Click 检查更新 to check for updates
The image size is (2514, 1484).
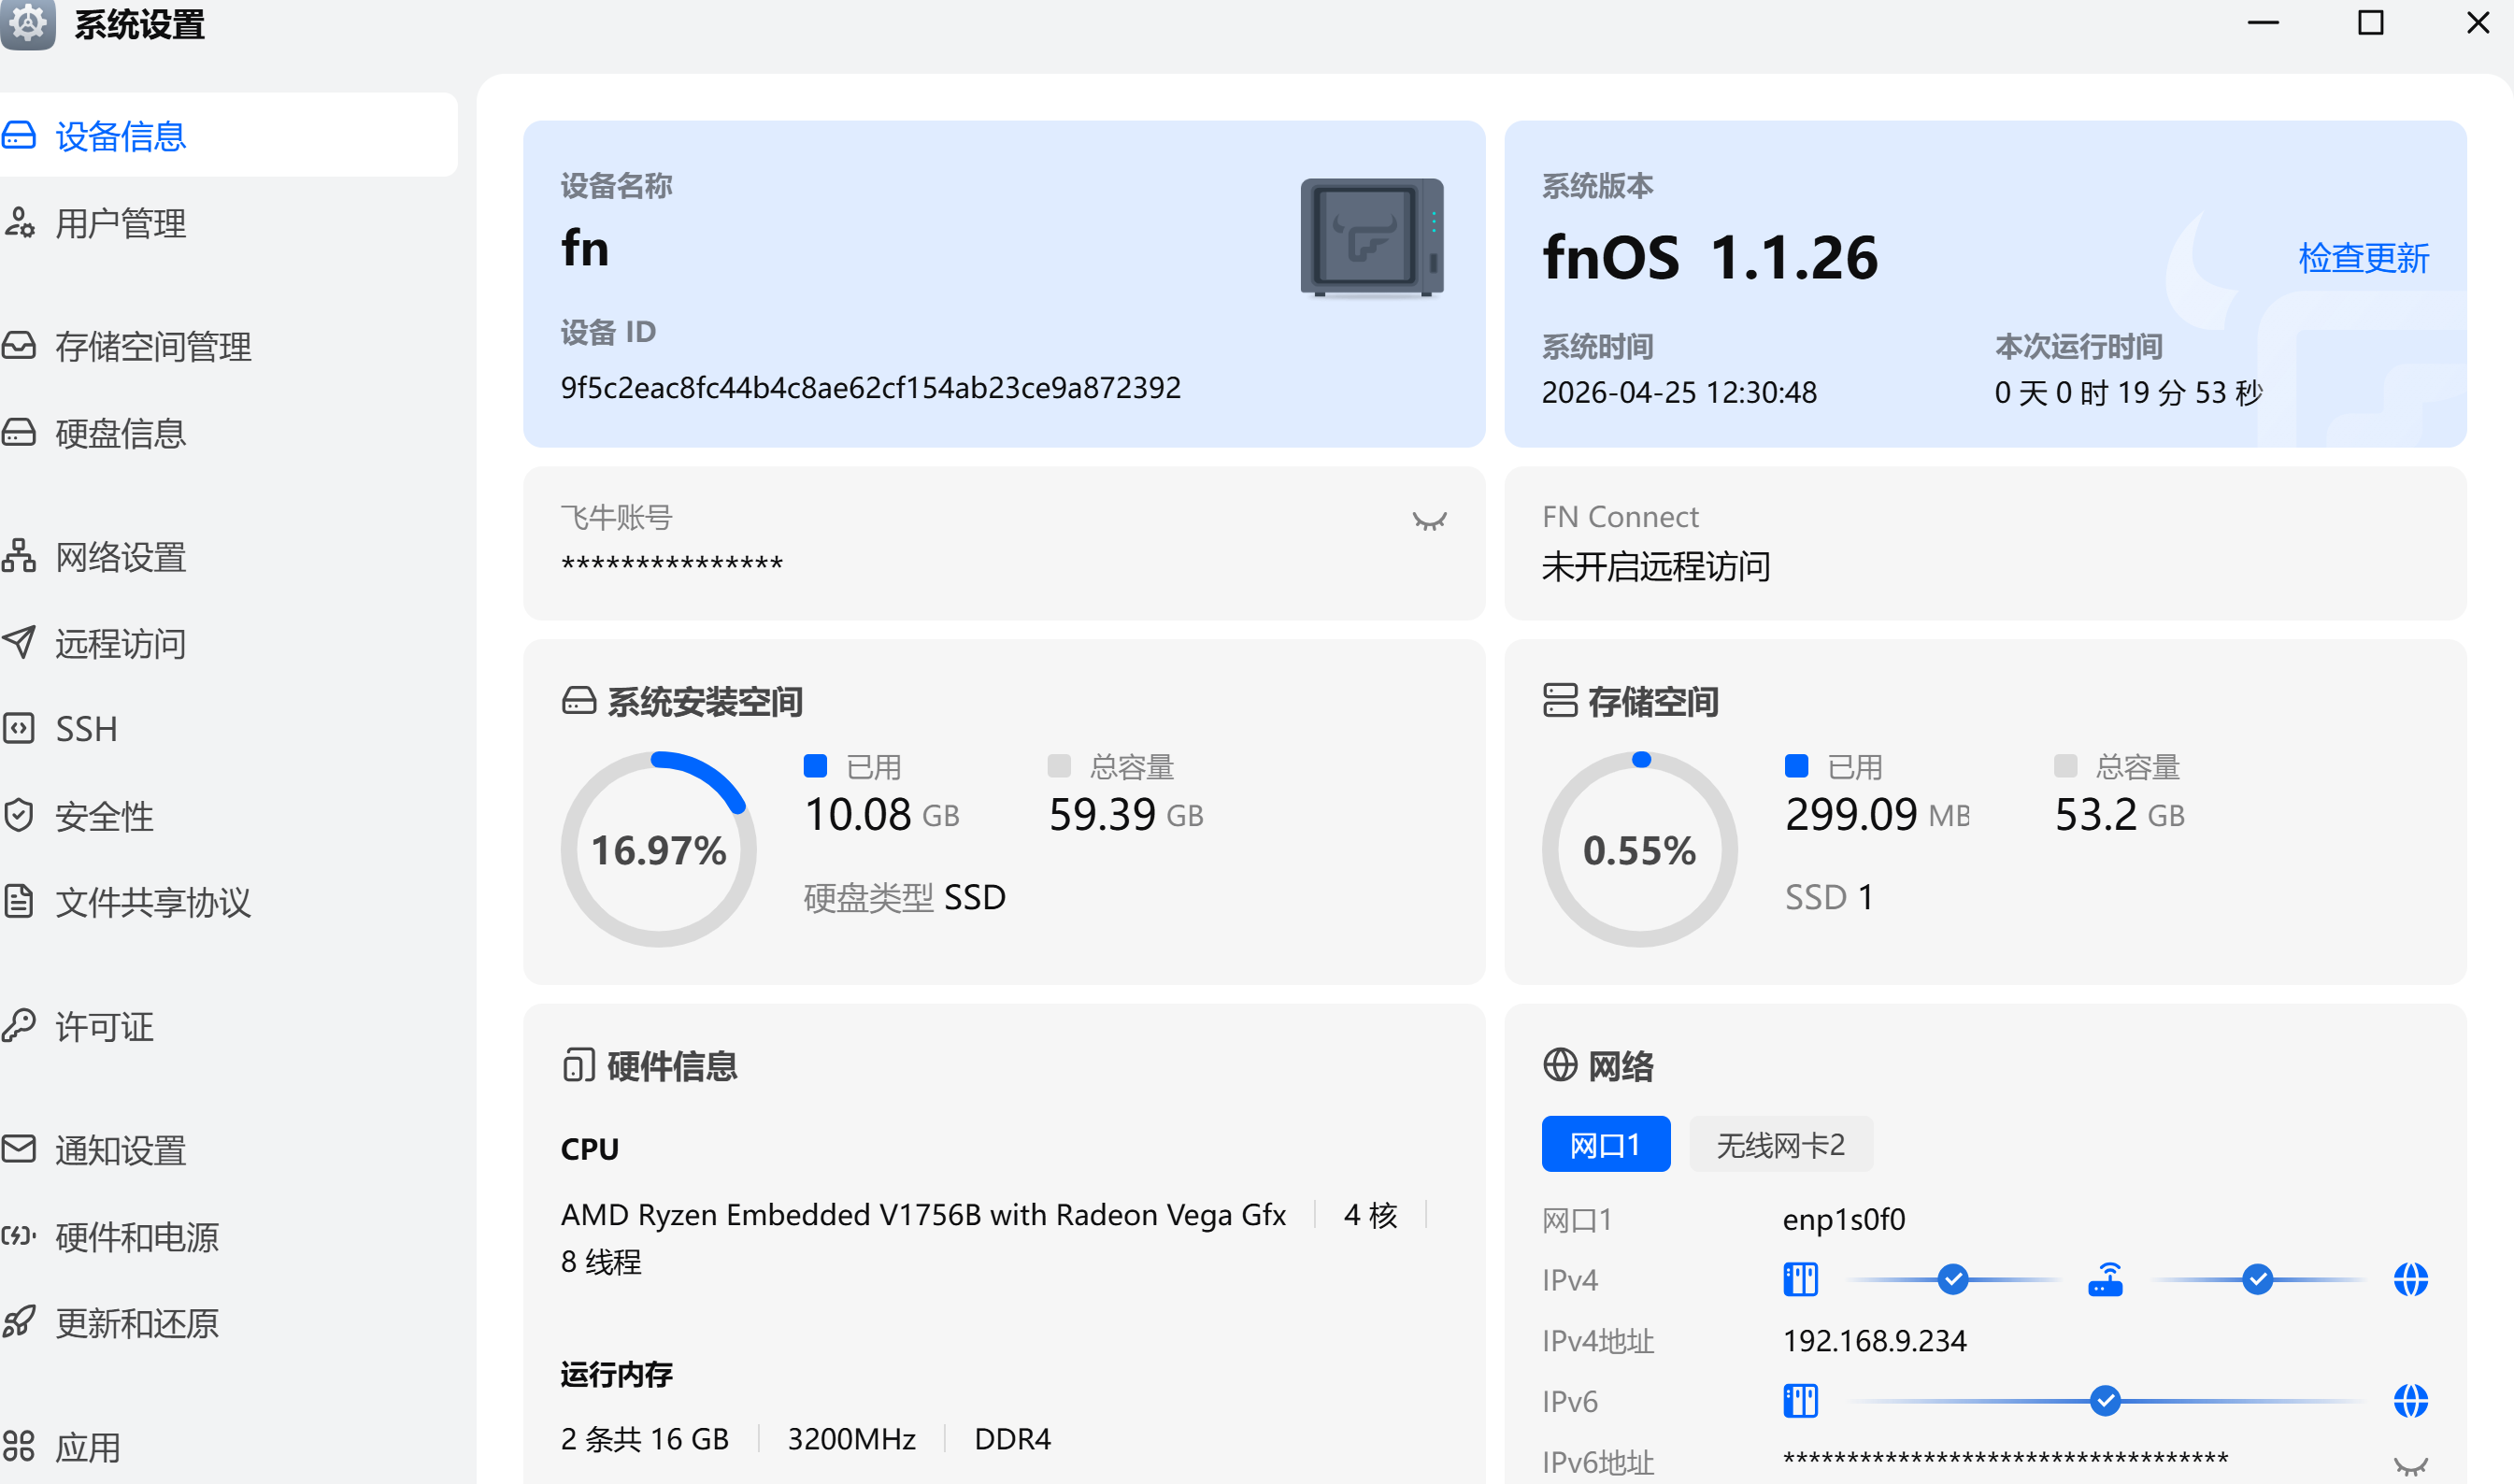pyautogui.click(x=2363, y=257)
